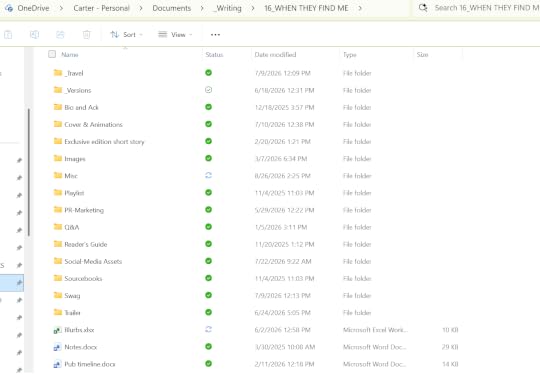The height and width of the screenshot is (375, 540).
Task: Click the folder icon for Trailer
Action: pyautogui.click(x=58, y=312)
